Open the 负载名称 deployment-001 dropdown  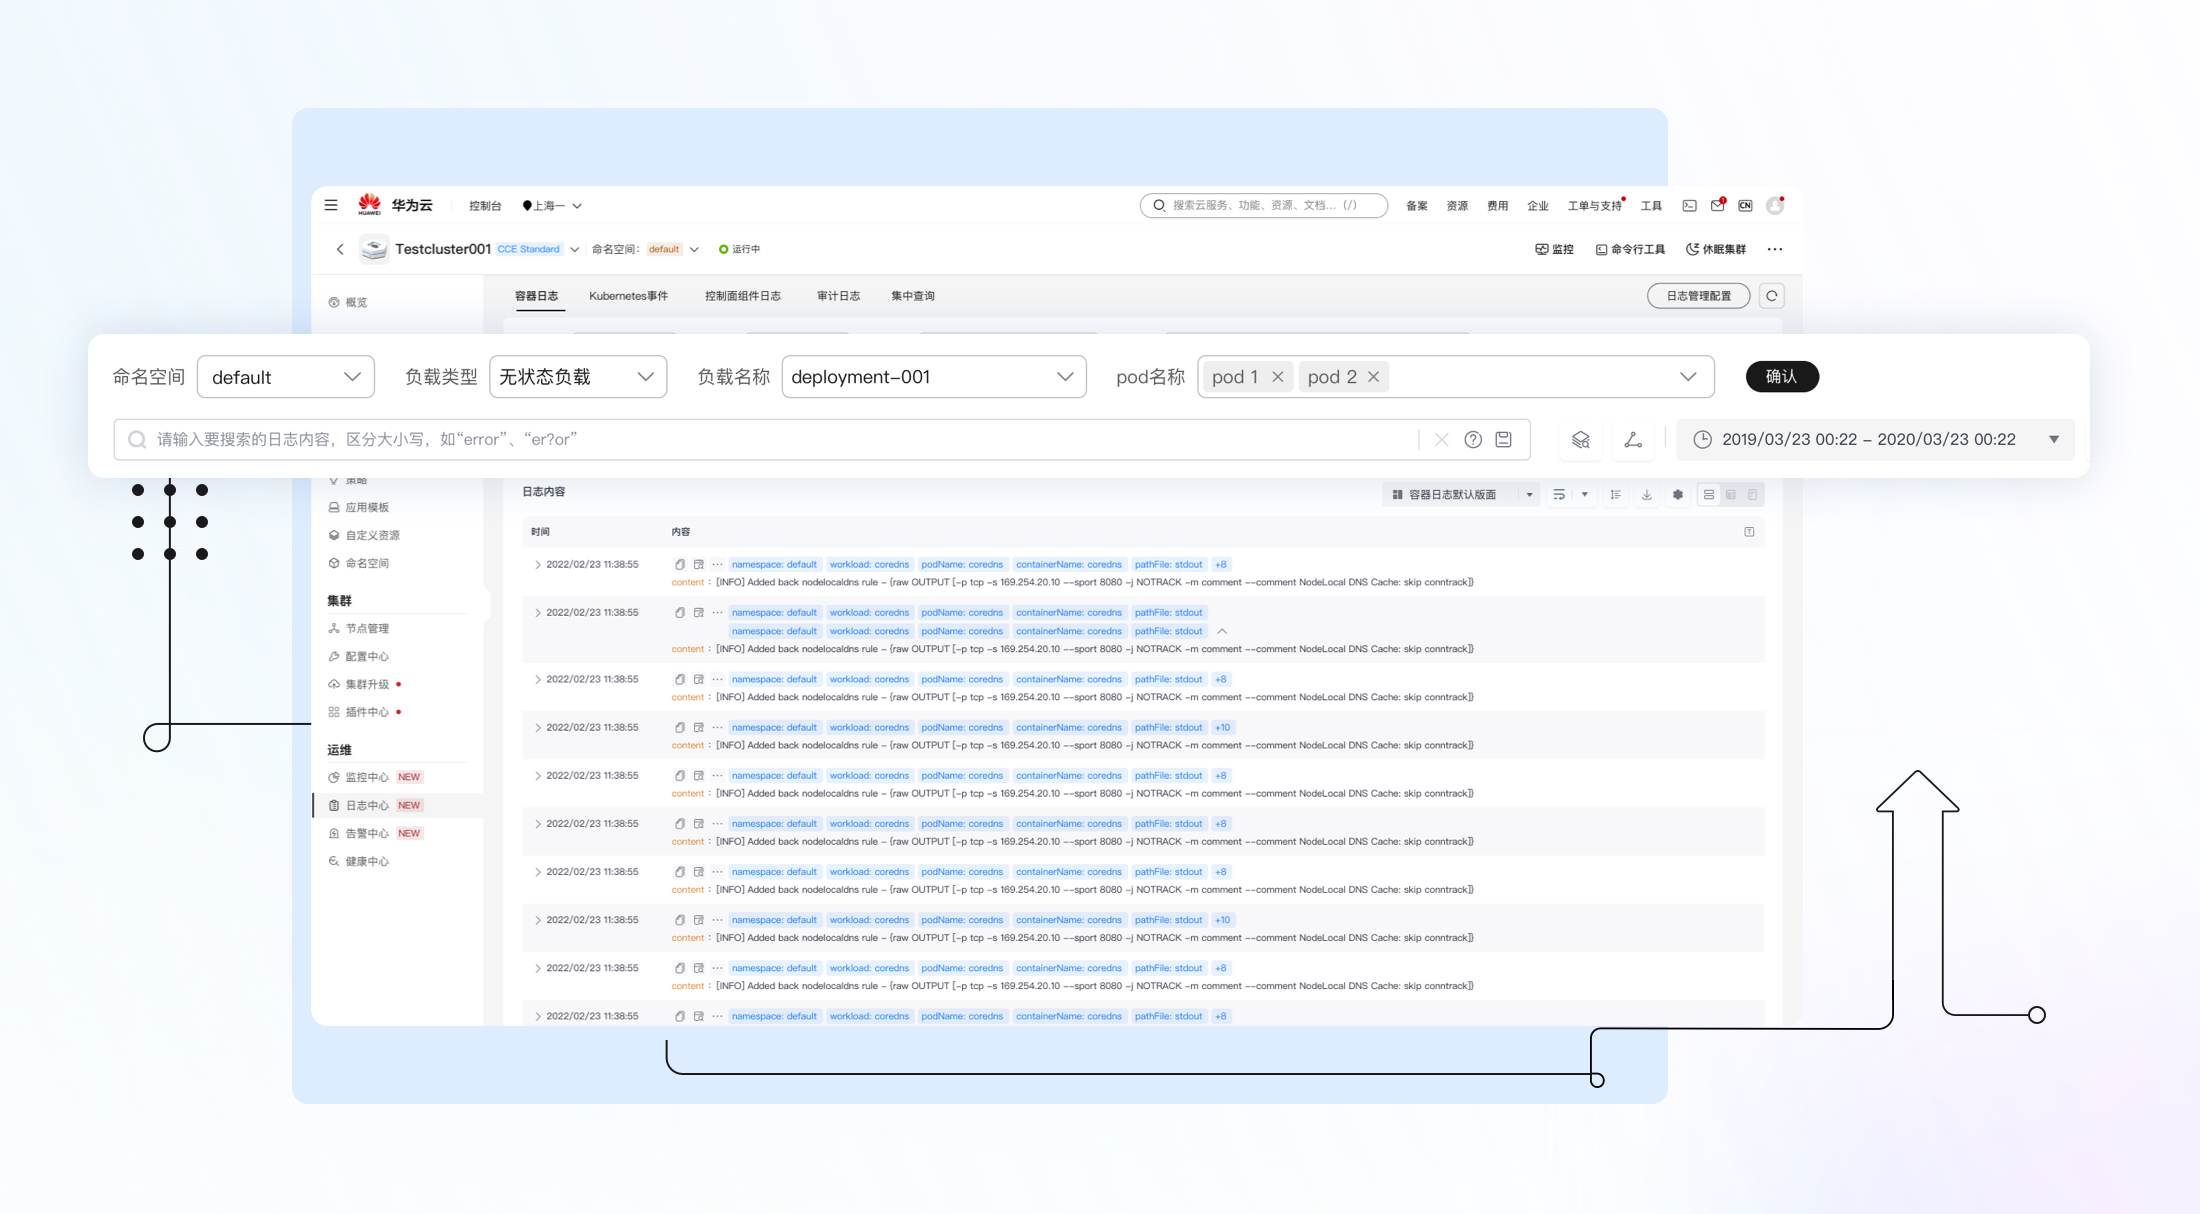point(933,377)
